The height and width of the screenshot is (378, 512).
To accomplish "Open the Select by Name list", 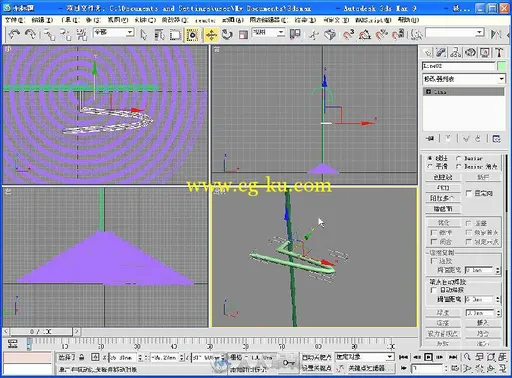I will point(159,34).
